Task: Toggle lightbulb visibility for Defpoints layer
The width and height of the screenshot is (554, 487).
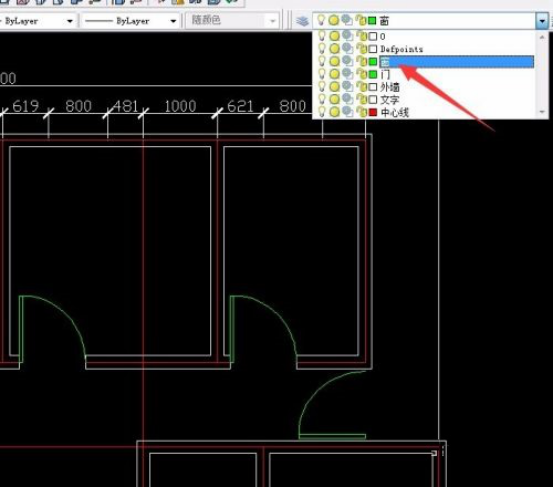Action: click(322, 49)
